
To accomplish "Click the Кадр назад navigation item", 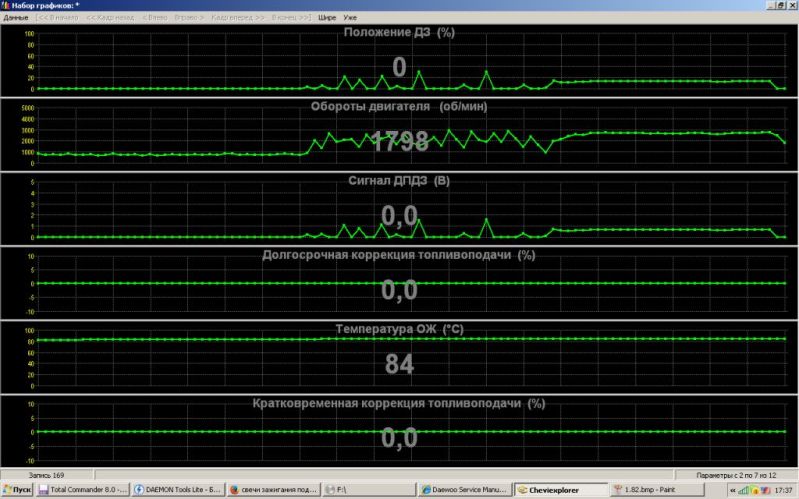I will click(109, 18).
